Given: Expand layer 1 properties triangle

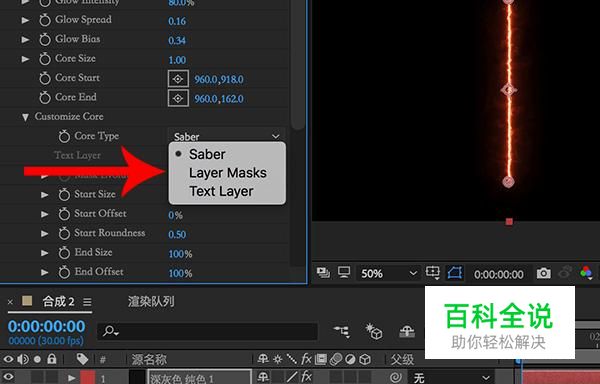Looking at the screenshot, I should [x=72, y=378].
